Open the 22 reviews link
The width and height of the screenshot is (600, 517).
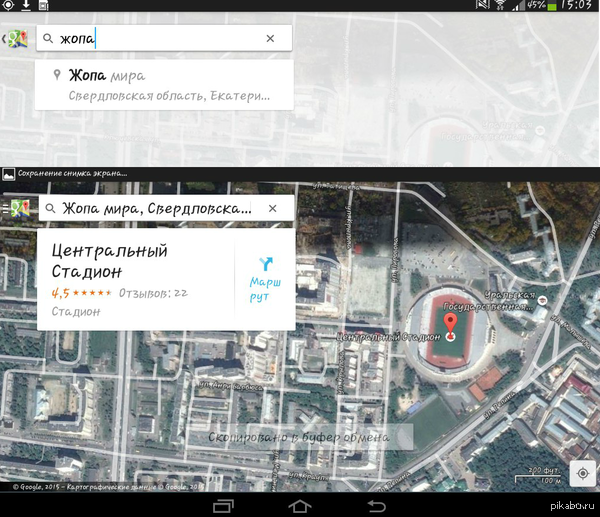[153, 293]
